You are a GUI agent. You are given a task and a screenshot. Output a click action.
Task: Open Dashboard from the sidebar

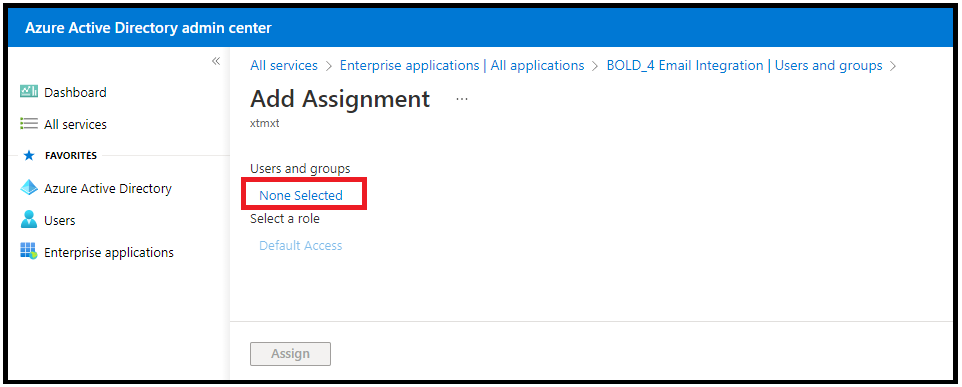pos(75,92)
